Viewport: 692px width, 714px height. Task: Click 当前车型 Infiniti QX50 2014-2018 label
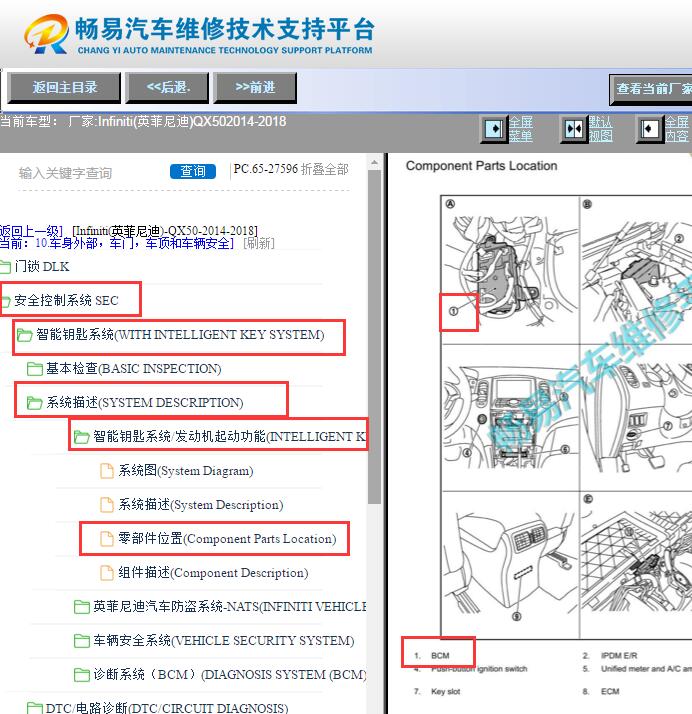[x=143, y=122]
